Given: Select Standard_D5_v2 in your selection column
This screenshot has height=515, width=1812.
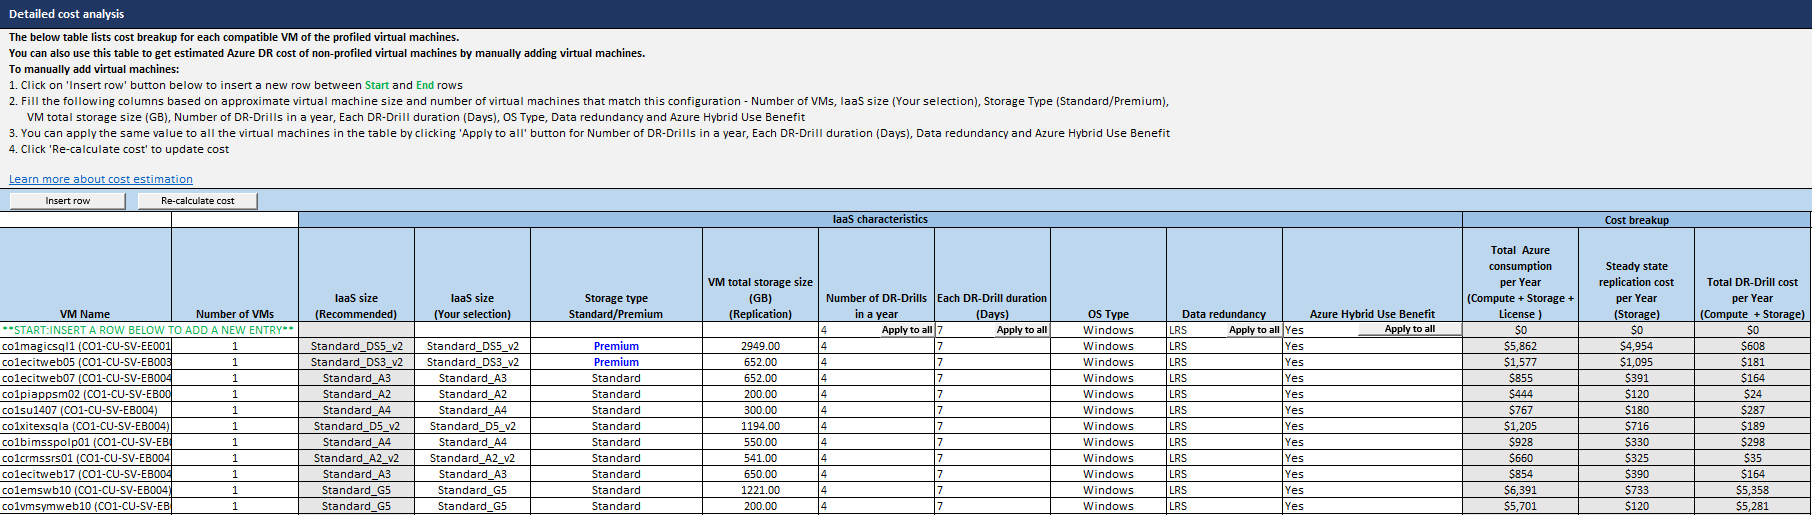Looking at the screenshot, I should click(472, 426).
